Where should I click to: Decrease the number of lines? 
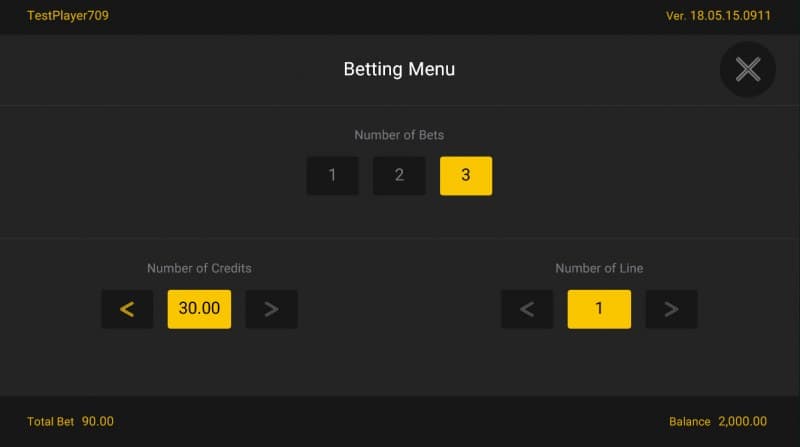pos(527,309)
